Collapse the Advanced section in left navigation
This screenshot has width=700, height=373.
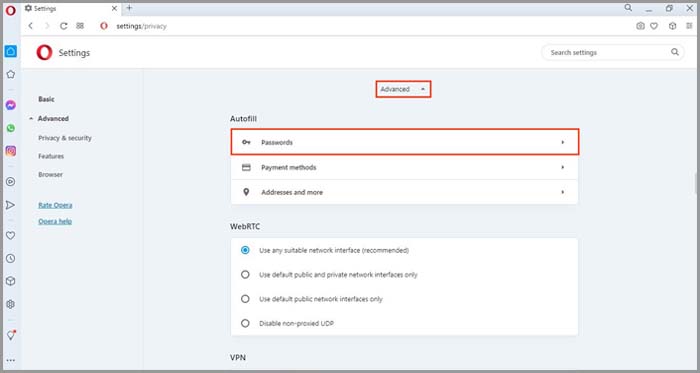(x=31, y=119)
